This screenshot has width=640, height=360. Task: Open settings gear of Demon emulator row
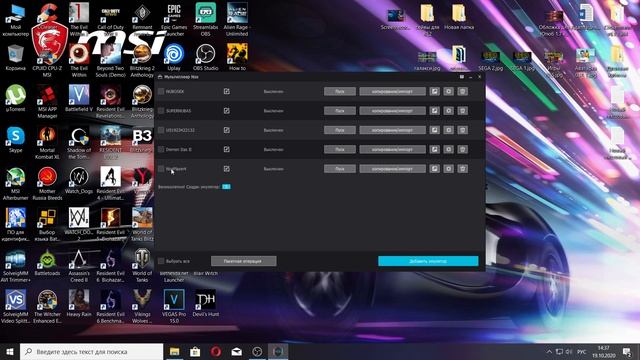pos(449,149)
